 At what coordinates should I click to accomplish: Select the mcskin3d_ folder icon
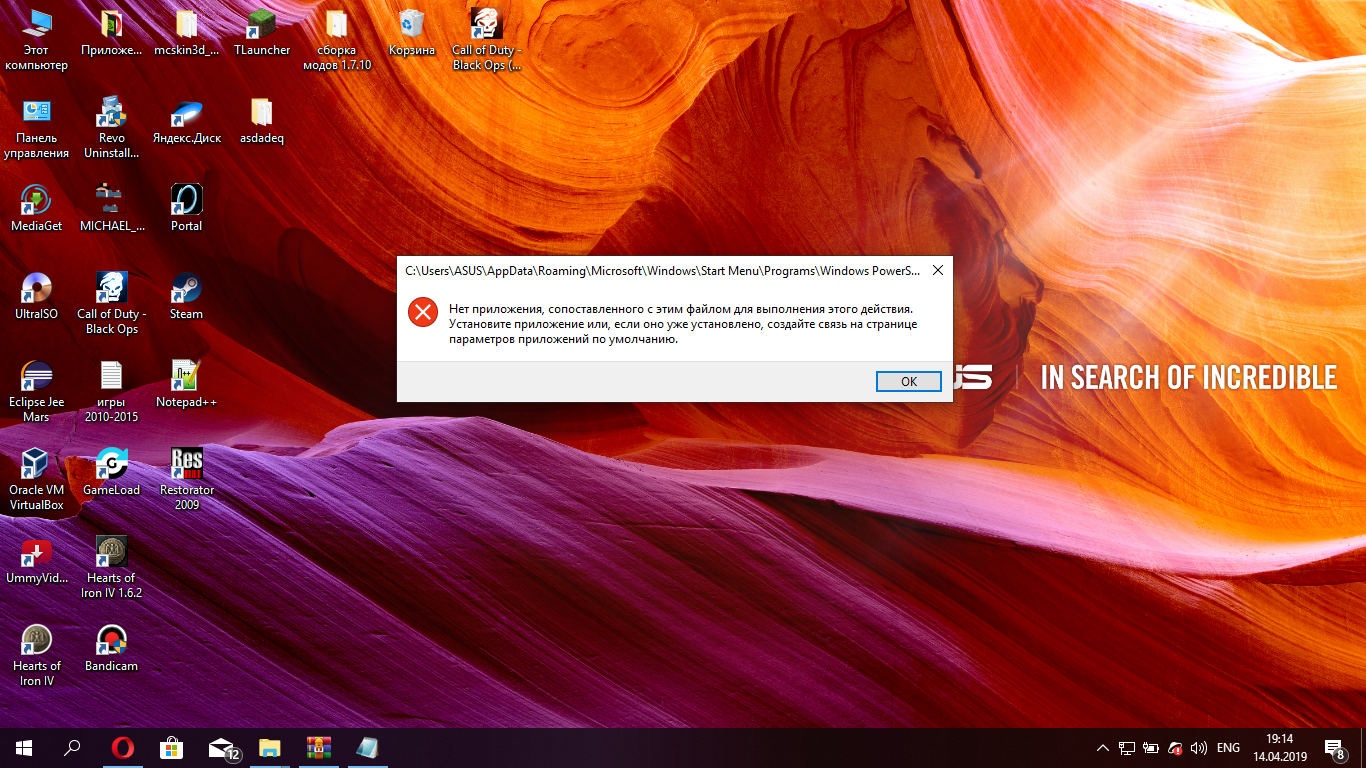click(x=186, y=33)
